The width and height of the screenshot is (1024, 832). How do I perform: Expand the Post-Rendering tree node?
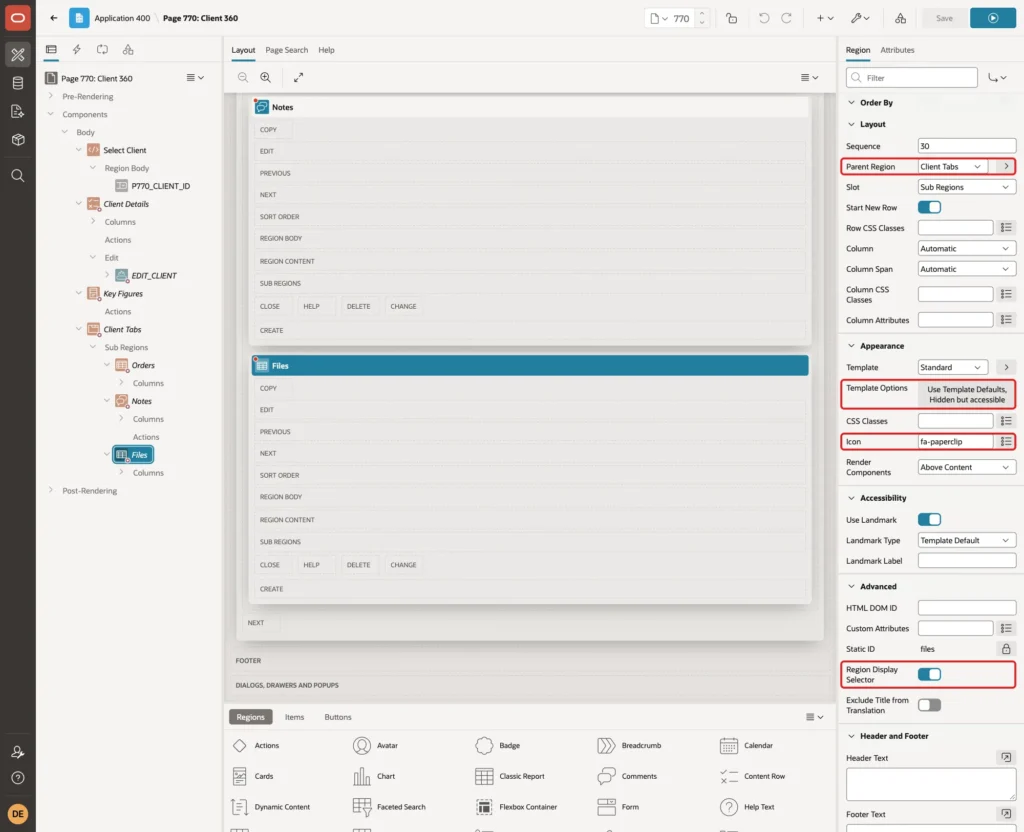coord(50,490)
